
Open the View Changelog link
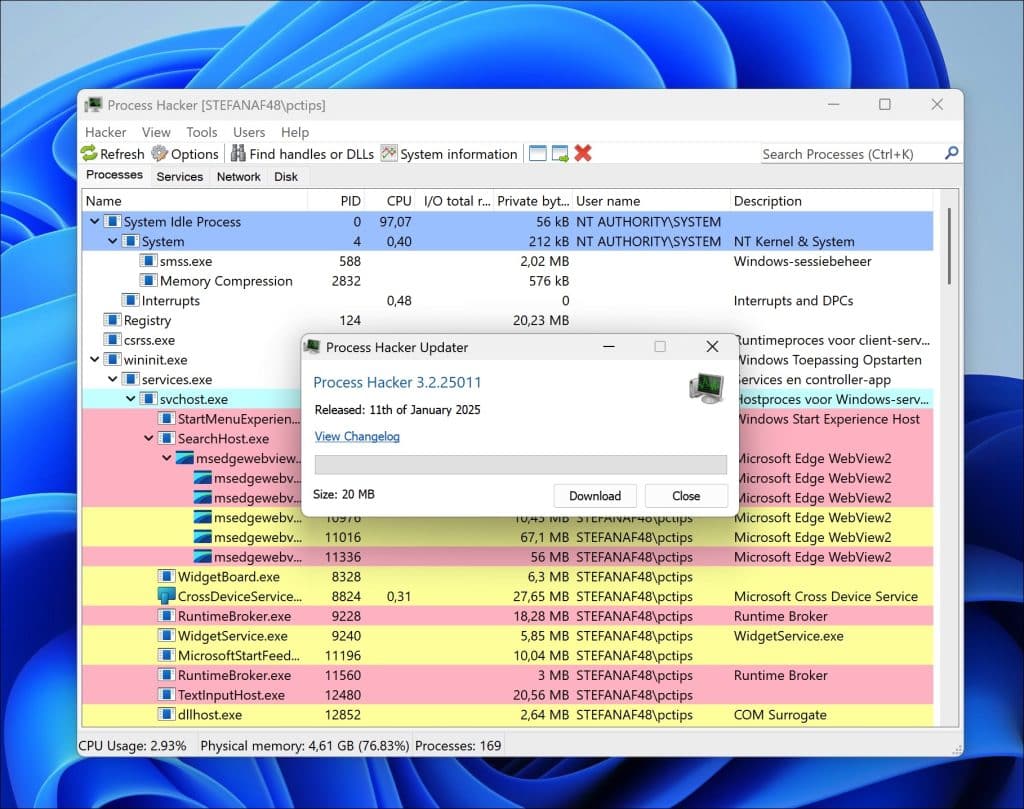click(x=357, y=437)
